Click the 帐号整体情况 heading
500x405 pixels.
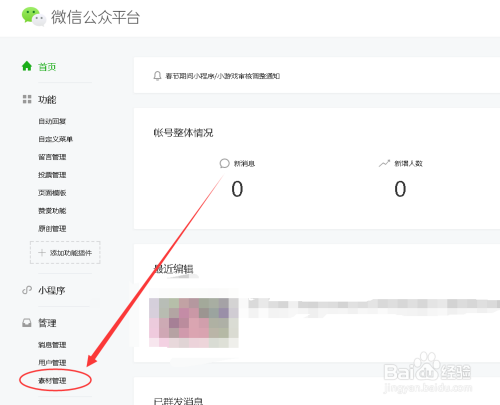pyautogui.click(x=183, y=133)
